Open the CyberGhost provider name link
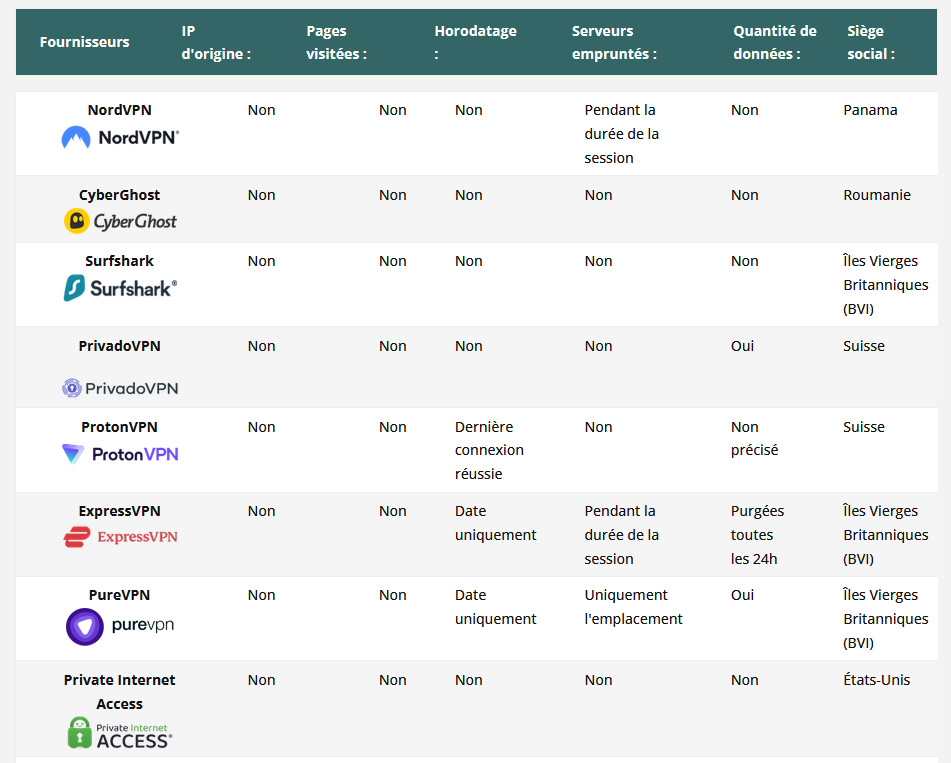 [x=120, y=195]
